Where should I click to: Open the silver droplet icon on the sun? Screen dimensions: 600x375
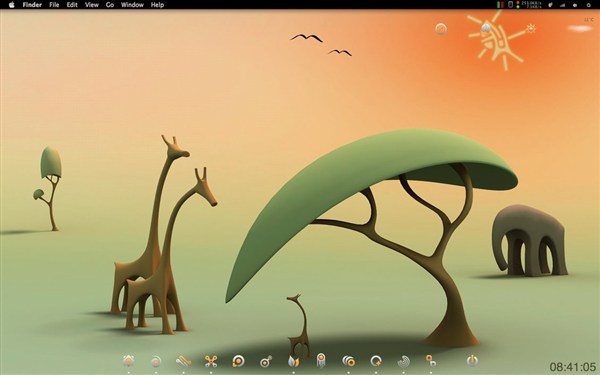point(486,28)
